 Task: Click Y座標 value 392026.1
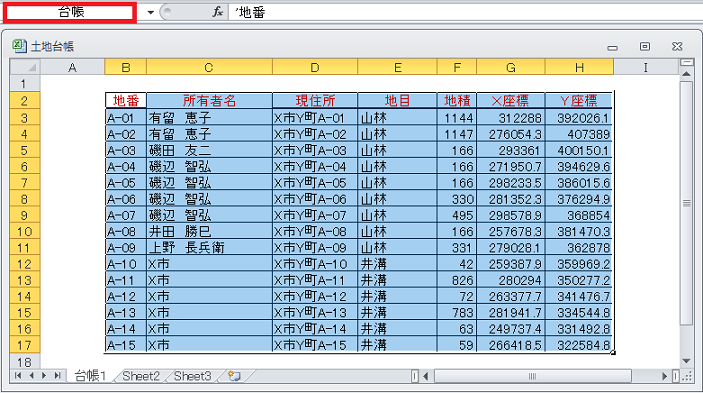(579, 117)
